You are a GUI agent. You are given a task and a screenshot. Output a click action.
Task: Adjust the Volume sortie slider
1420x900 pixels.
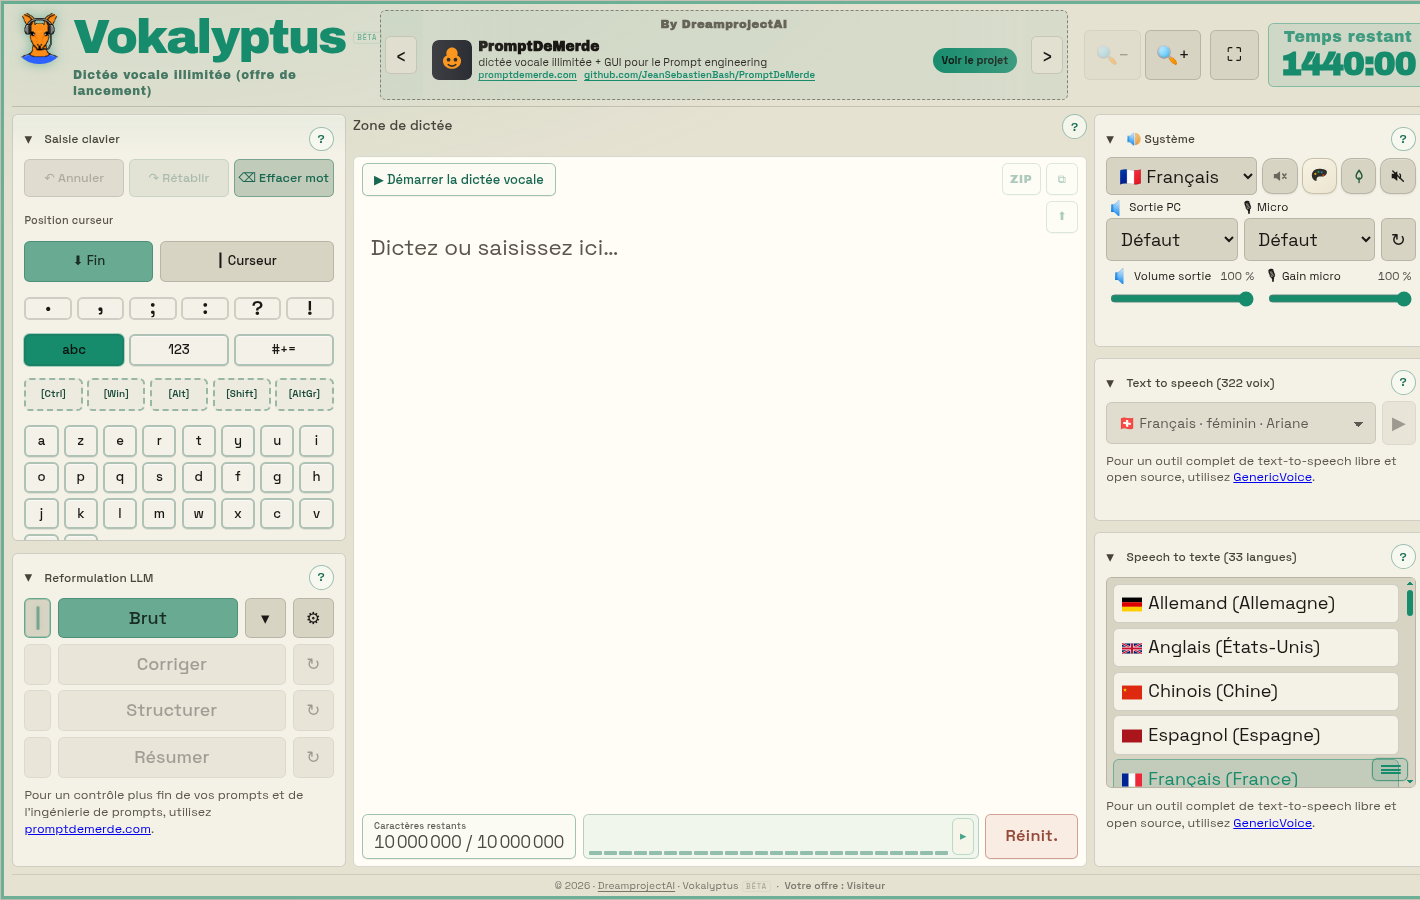click(x=1182, y=299)
